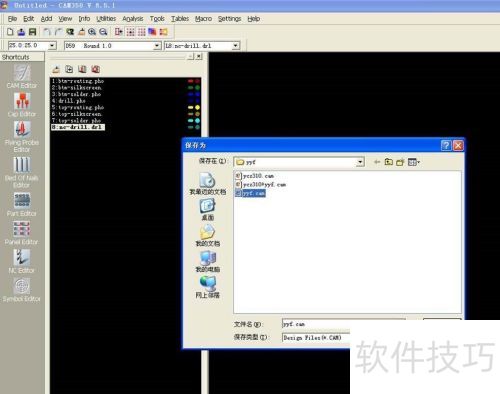Click the blue-red overlapping layers toolbar icon
Image resolution: width=500 pixels, height=394 pixels.
pyautogui.click(x=152, y=32)
